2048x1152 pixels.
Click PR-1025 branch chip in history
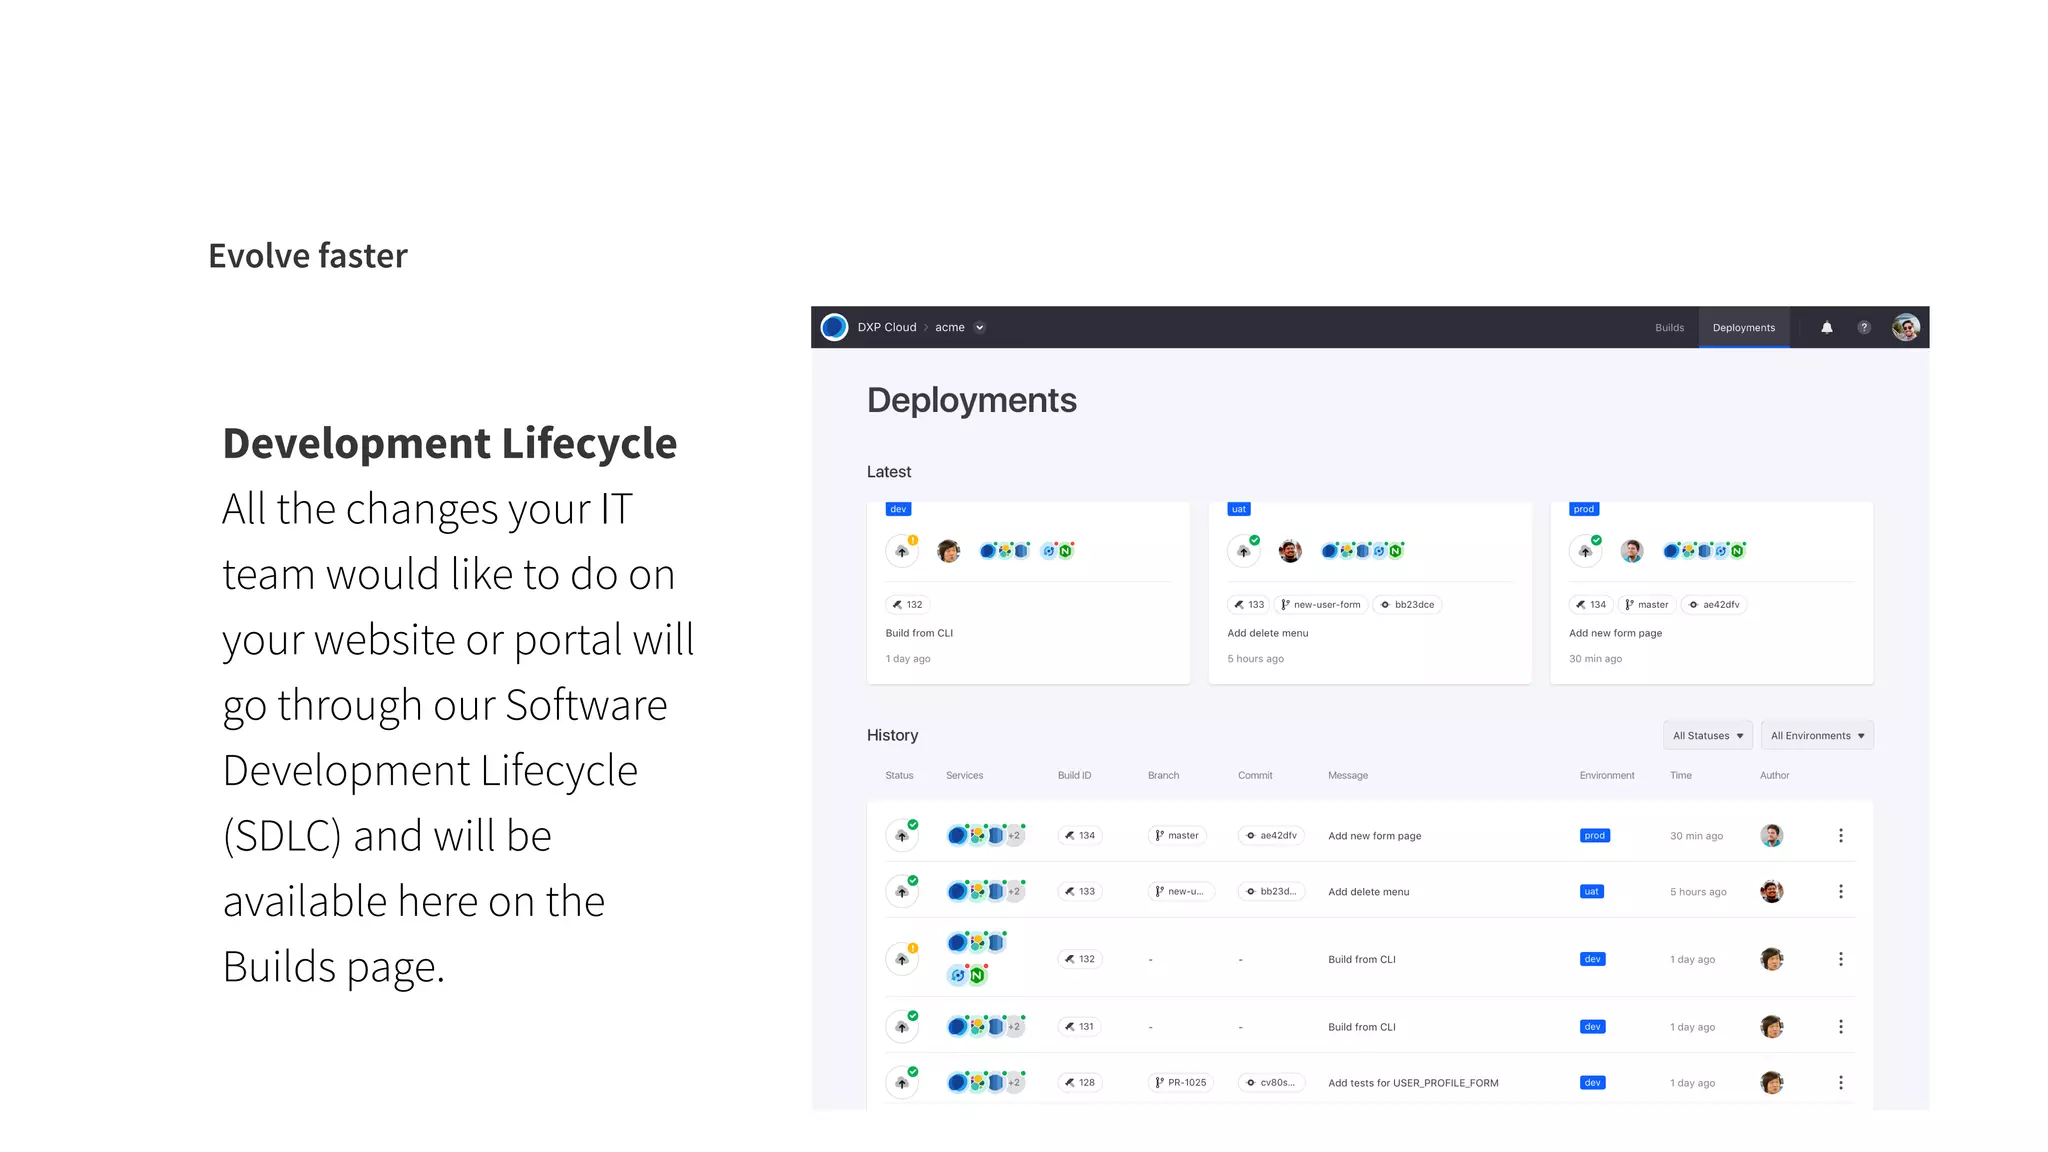click(1181, 1083)
